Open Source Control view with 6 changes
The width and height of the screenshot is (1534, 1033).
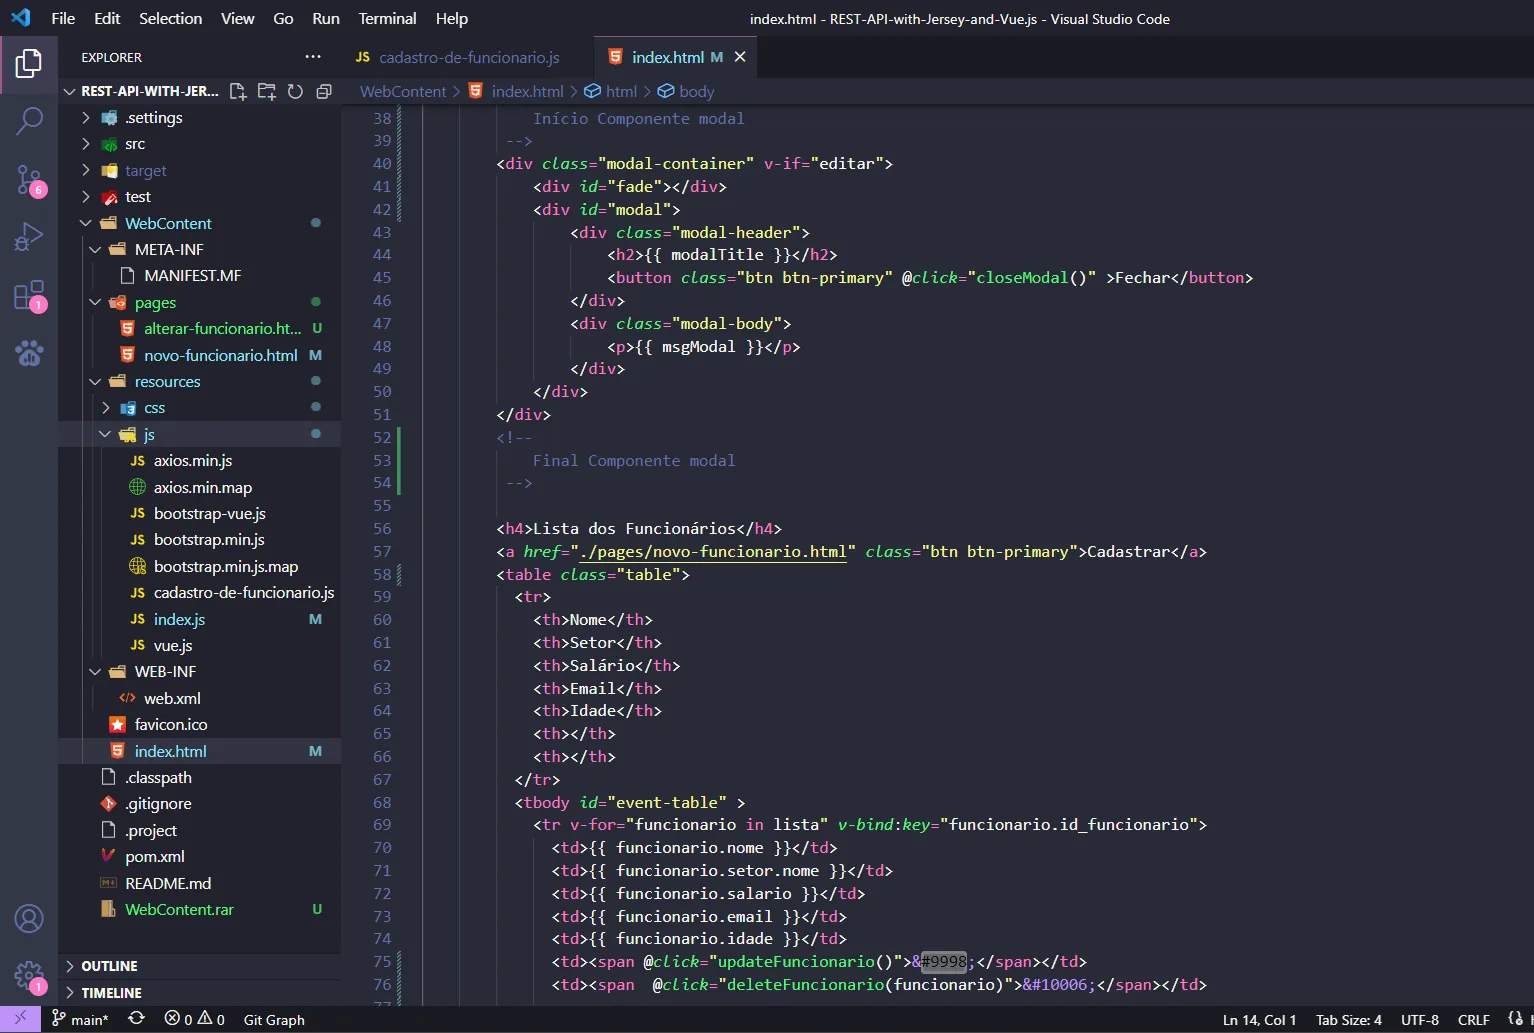tap(29, 180)
